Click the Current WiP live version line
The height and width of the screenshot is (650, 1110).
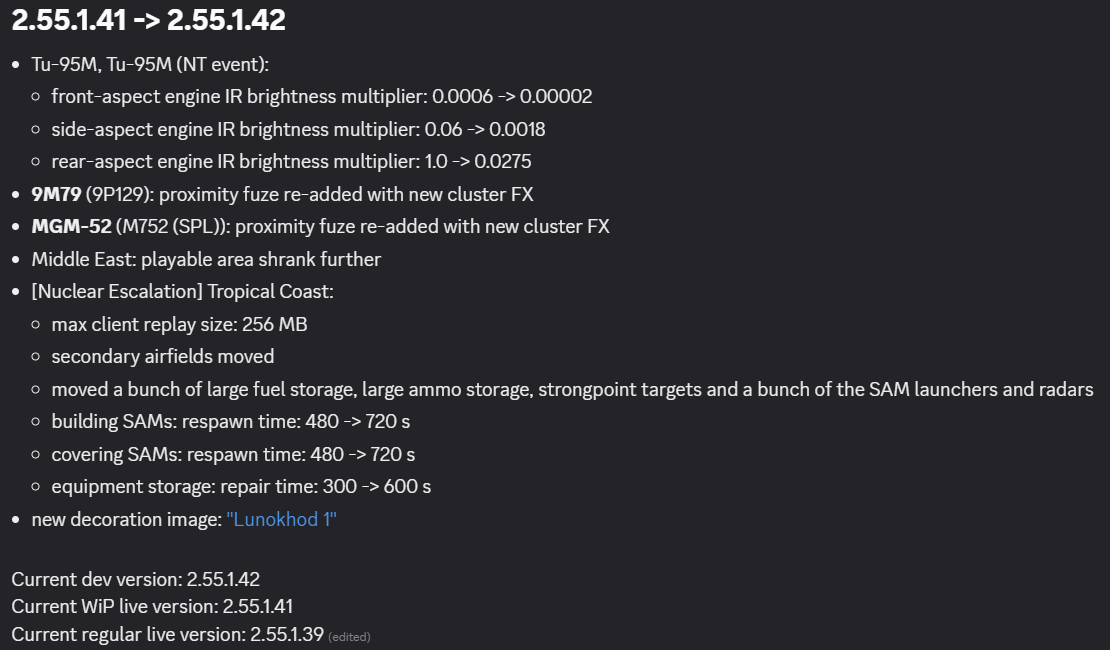[x=152, y=606]
